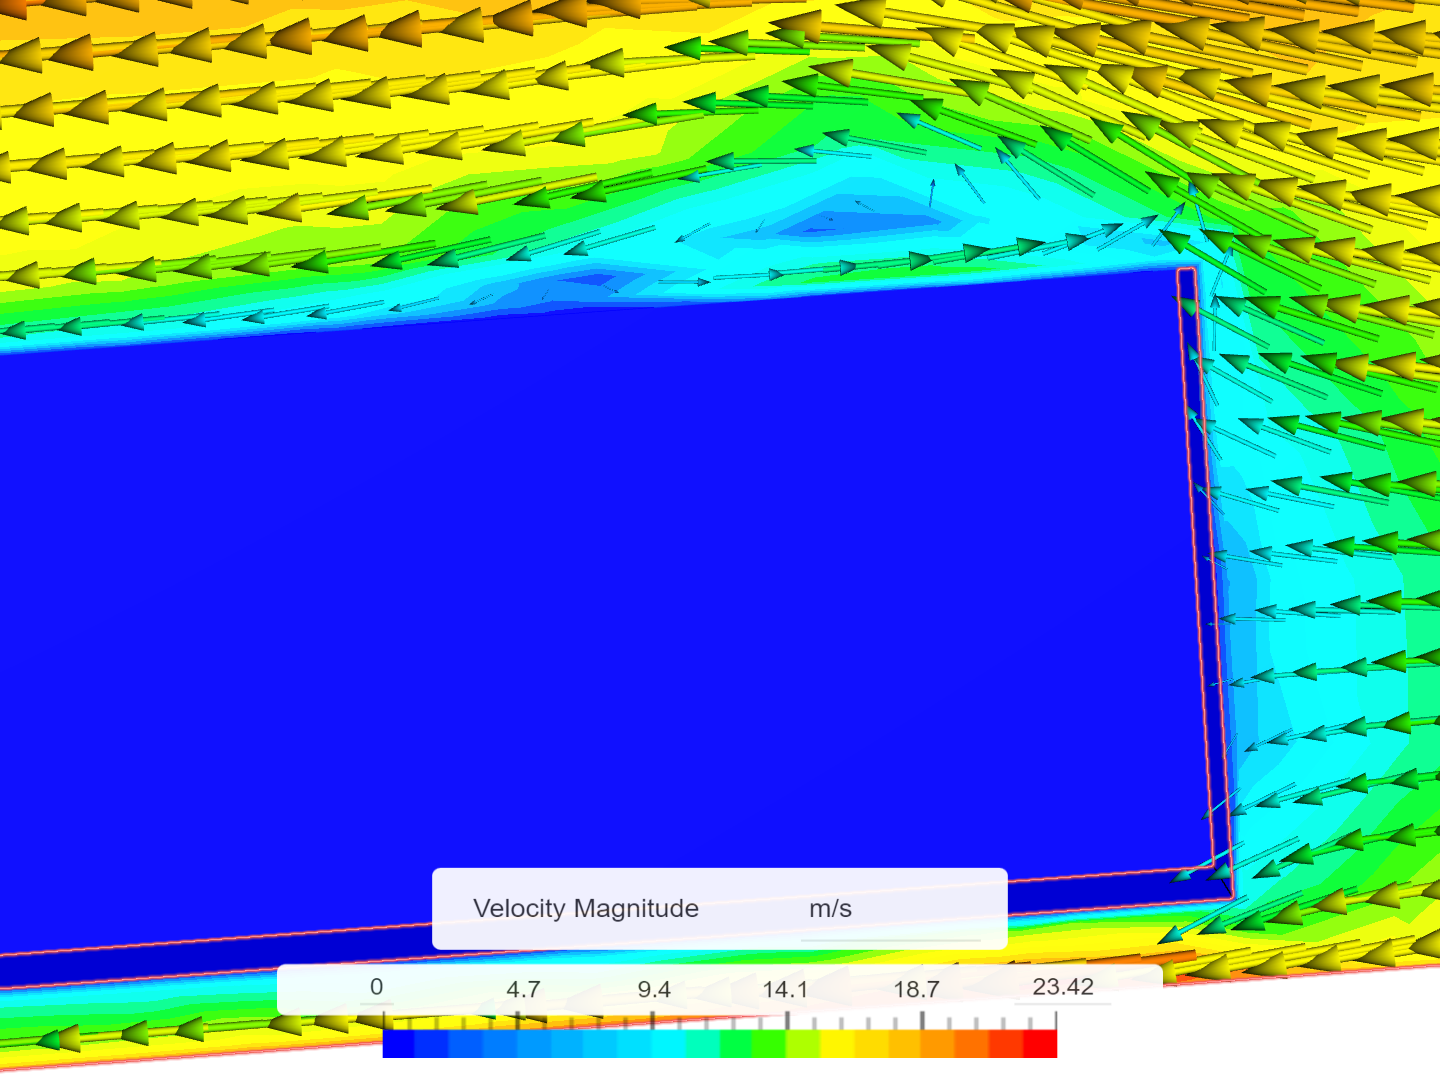The height and width of the screenshot is (1080, 1440).
Task: Open the m/s unit selector
Action: tap(890, 909)
